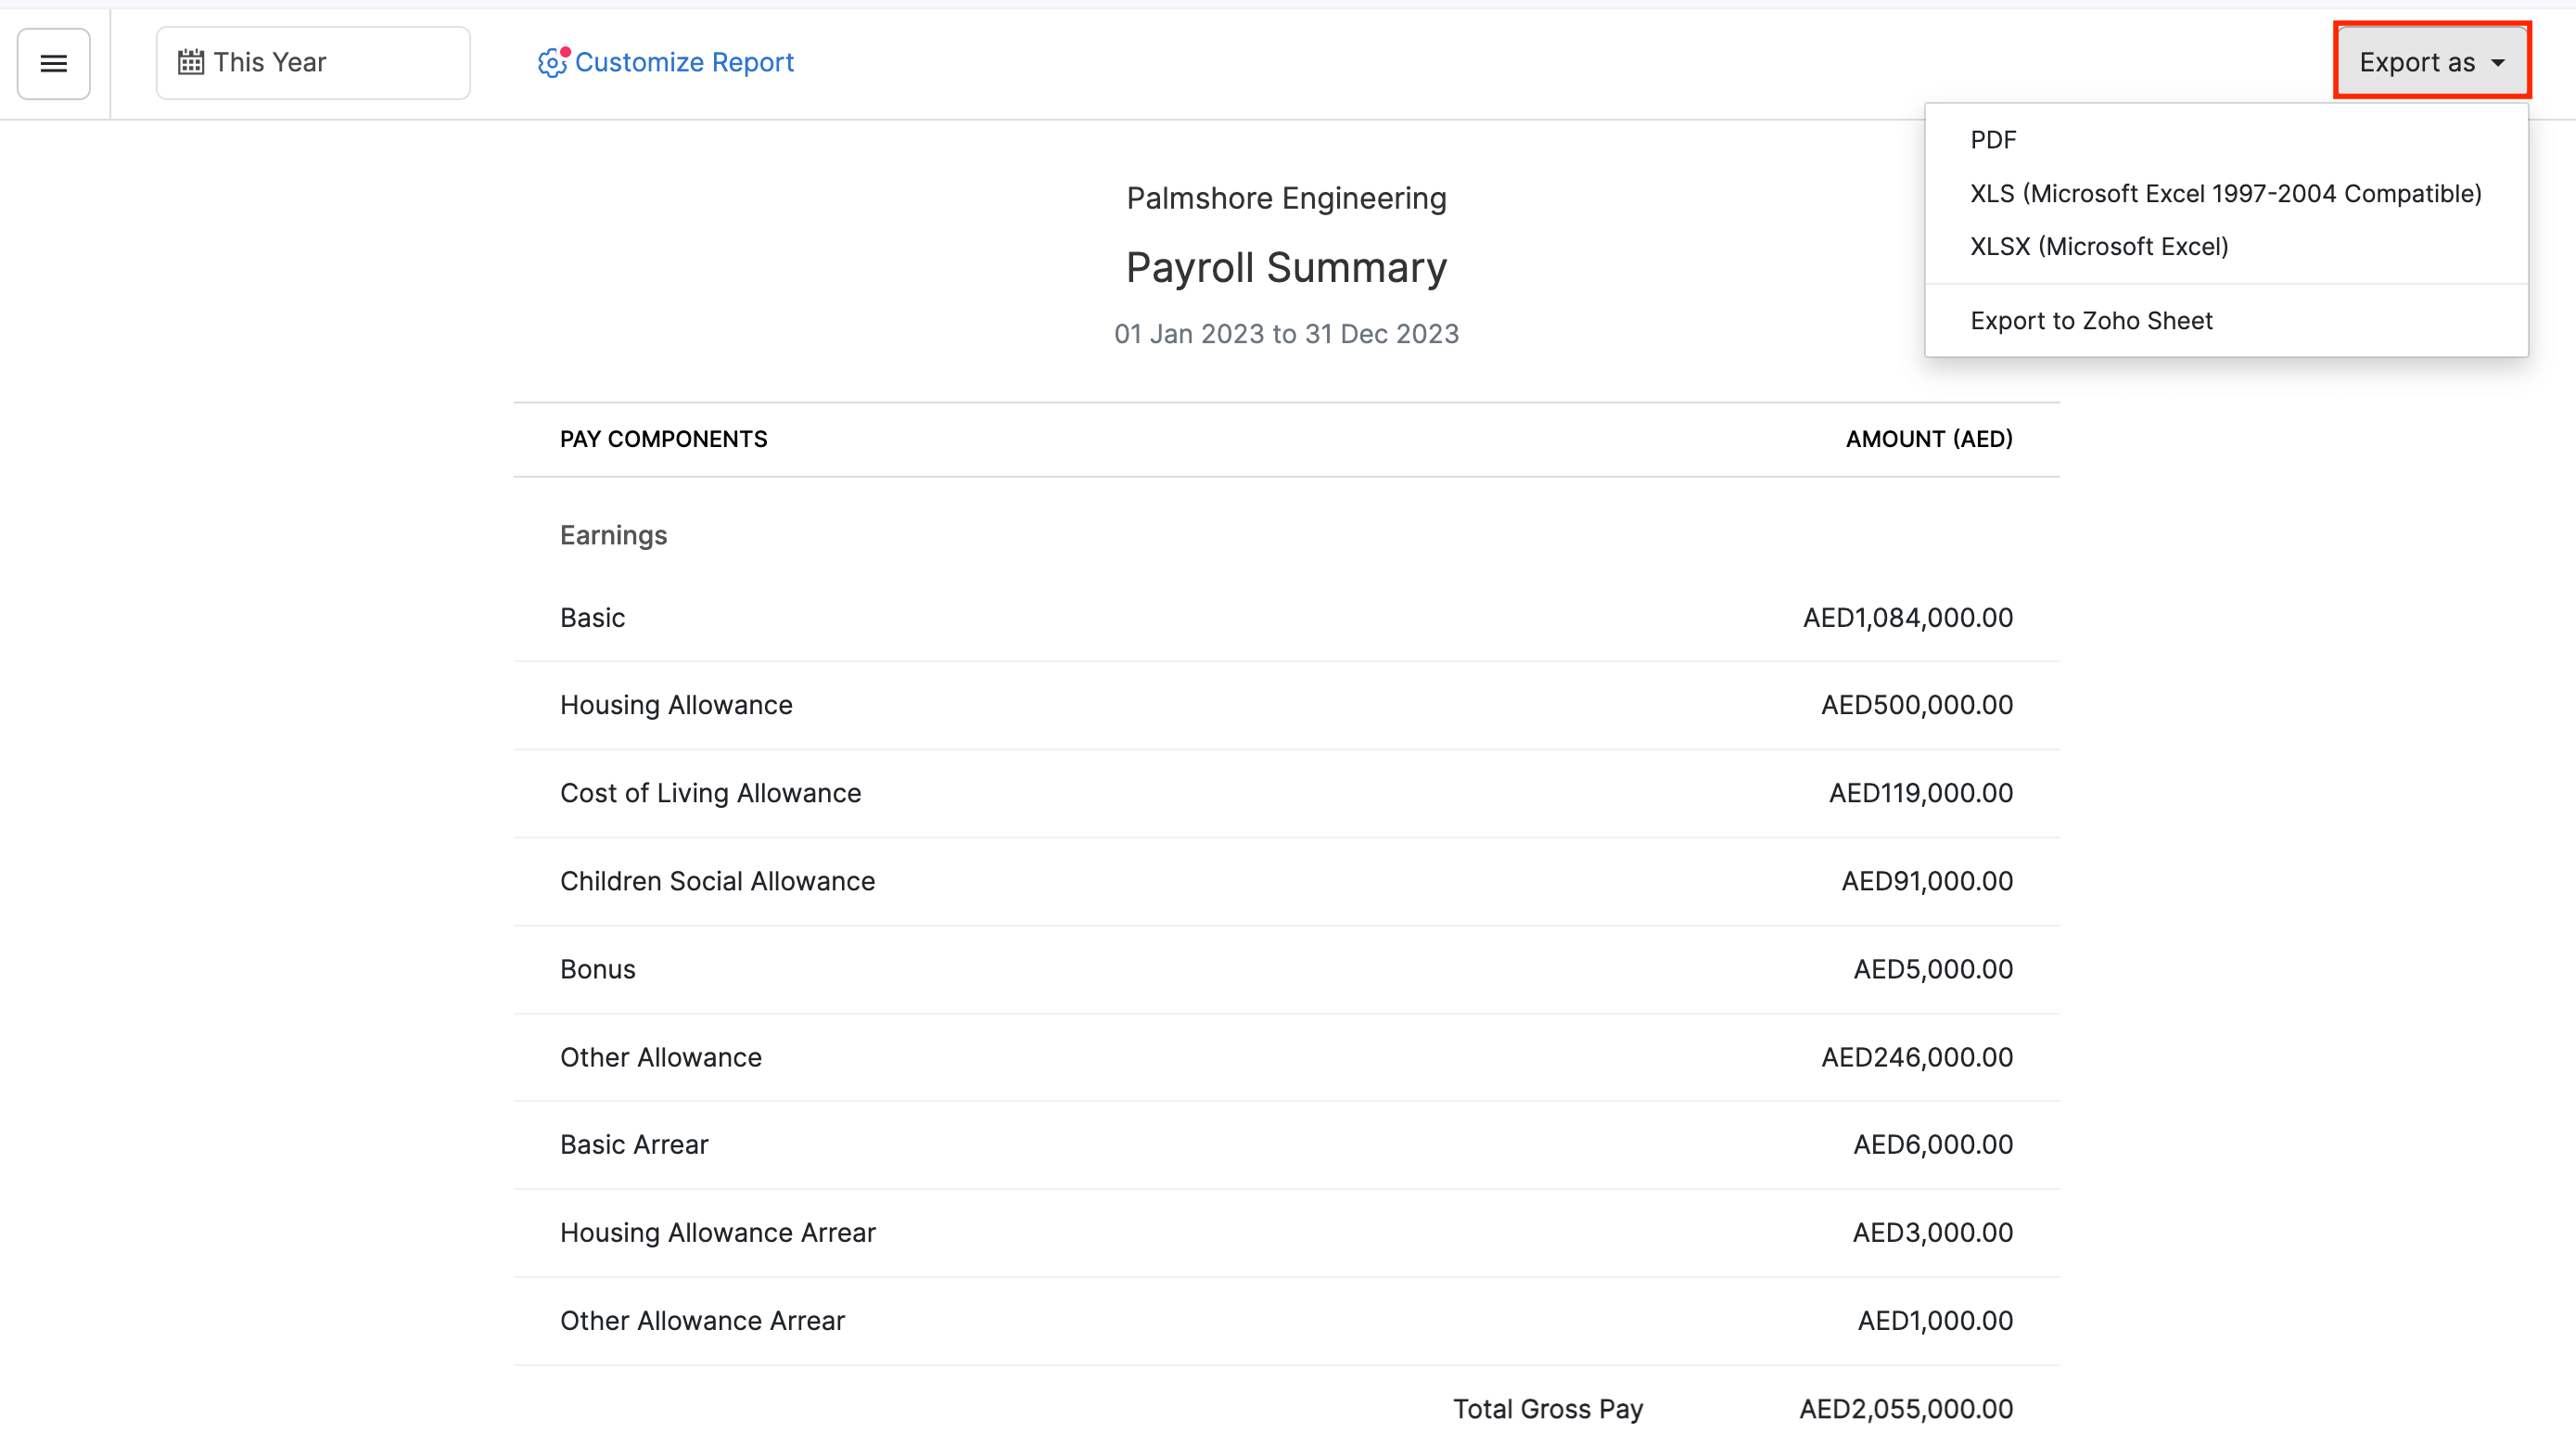Click the Basic earnings amount
The width and height of the screenshot is (2576, 1432).
coord(1907,617)
